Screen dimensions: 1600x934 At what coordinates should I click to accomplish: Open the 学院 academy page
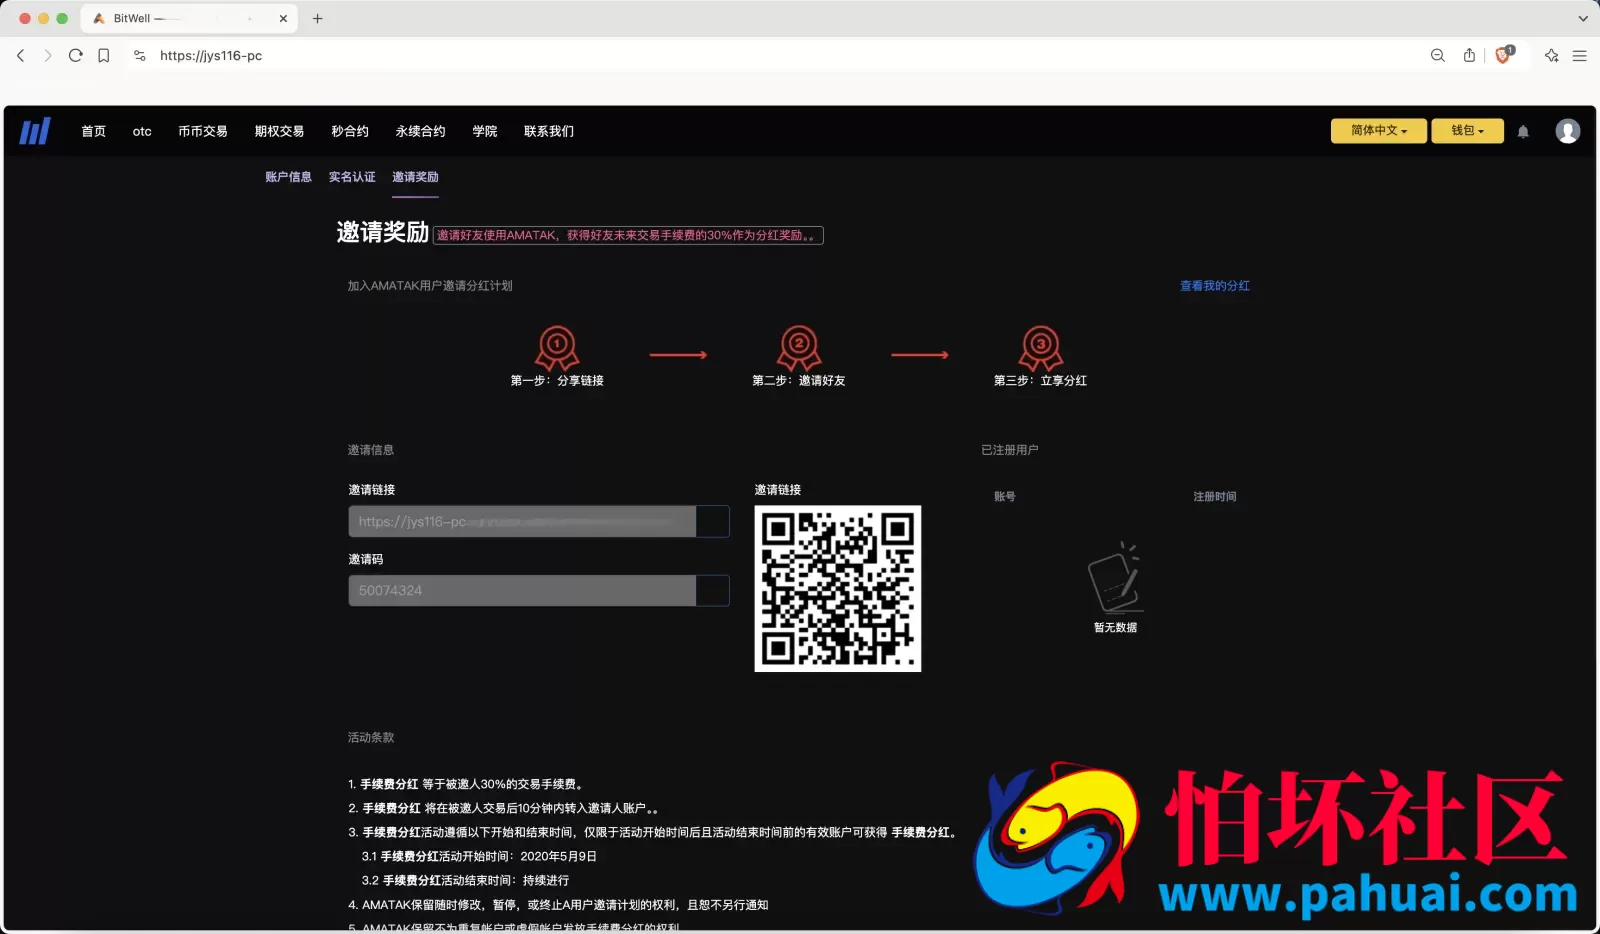[485, 132]
